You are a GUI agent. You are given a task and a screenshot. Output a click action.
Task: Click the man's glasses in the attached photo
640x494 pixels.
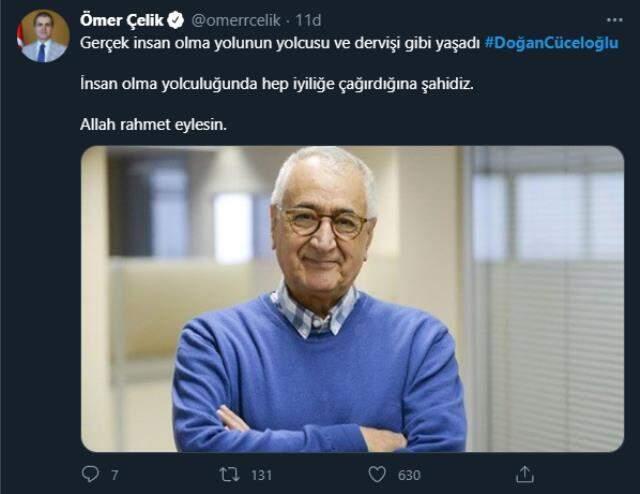(x=324, y=222)
